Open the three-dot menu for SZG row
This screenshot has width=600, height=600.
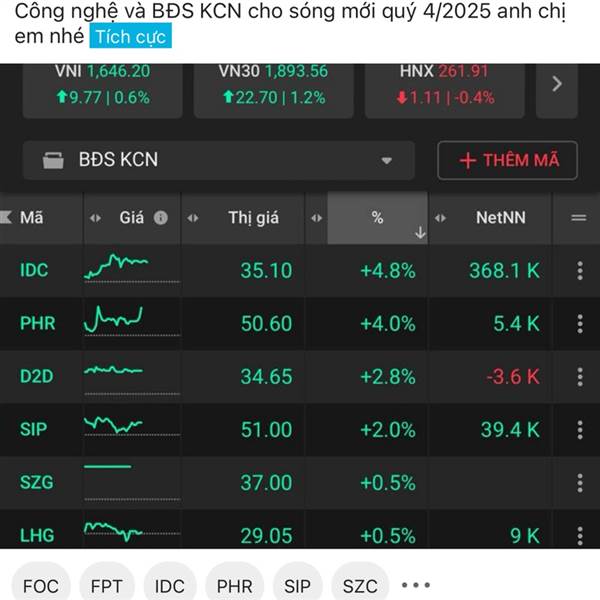tap(580, 482)
